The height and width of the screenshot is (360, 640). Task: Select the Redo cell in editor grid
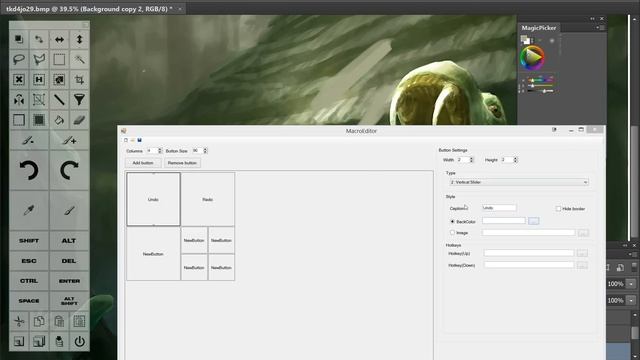tap(208, 199)
